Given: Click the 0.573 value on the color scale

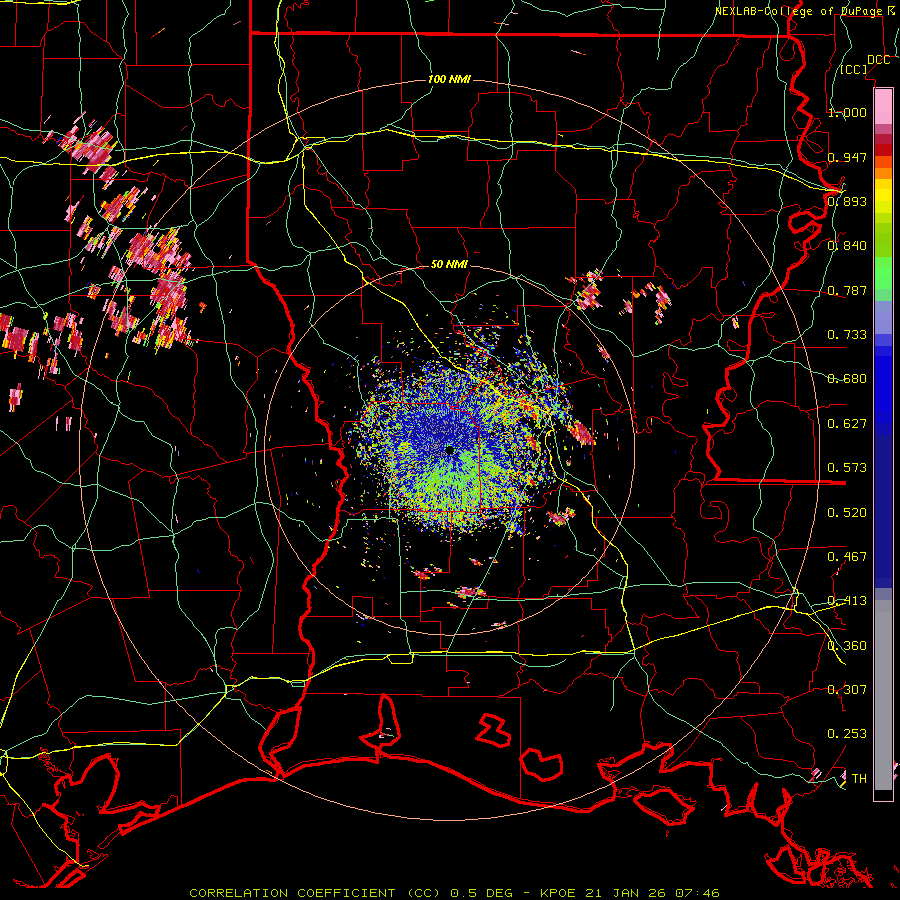Looking at the screenshot, I should click(x=847, y=467).
